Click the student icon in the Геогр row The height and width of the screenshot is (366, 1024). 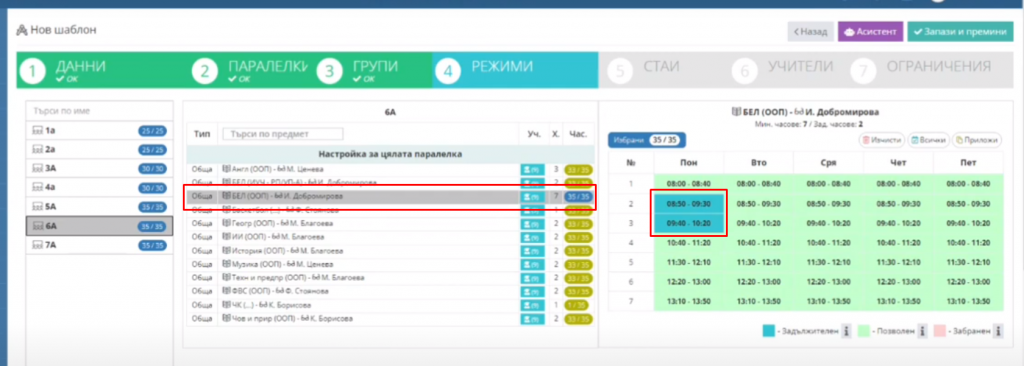click(x=532, y=224)
